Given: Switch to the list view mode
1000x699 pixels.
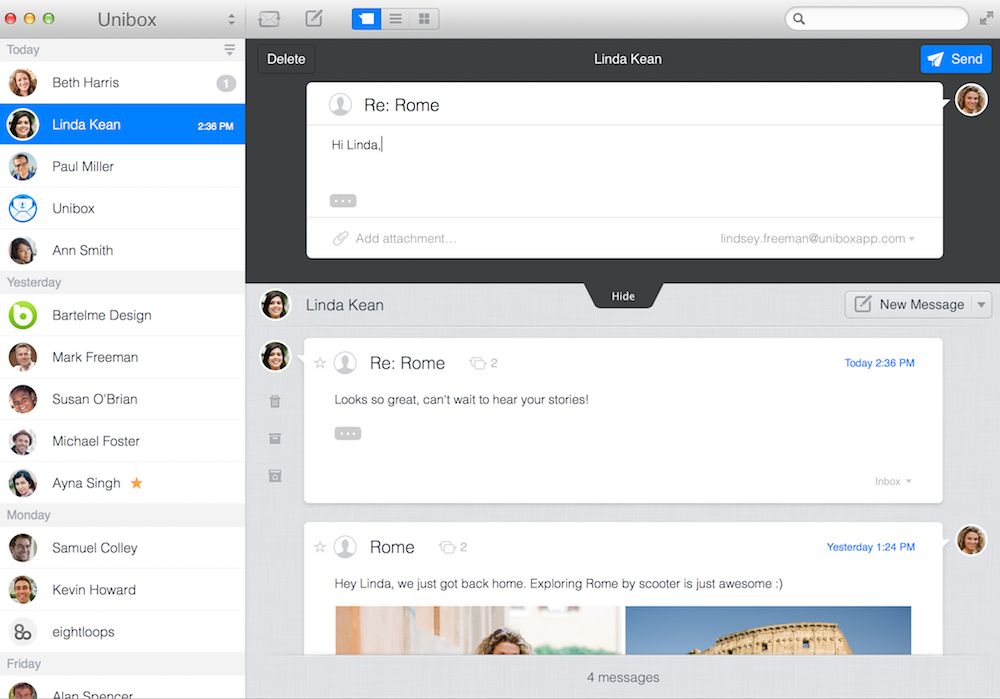Looking at the screenshot, I should 395,19.
